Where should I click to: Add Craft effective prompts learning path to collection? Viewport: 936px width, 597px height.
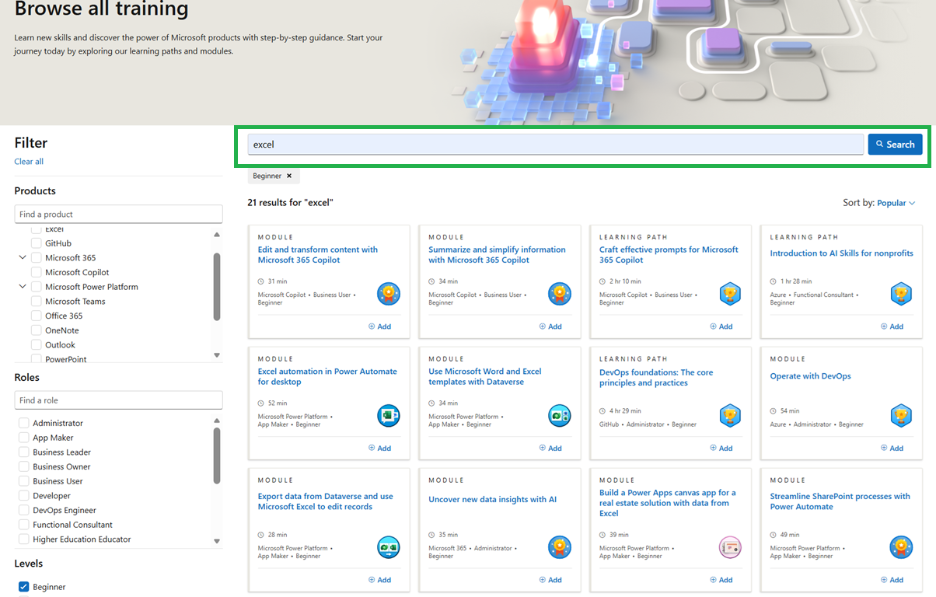pyautogui.click(x=721, y=327)
